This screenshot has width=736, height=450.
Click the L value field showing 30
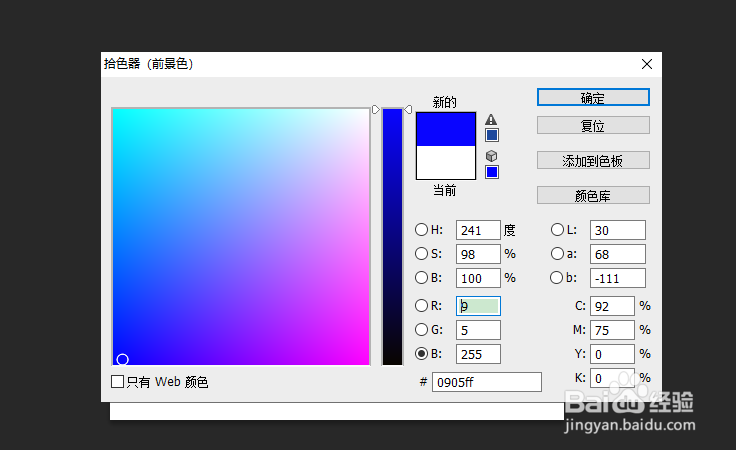point(618,230)
